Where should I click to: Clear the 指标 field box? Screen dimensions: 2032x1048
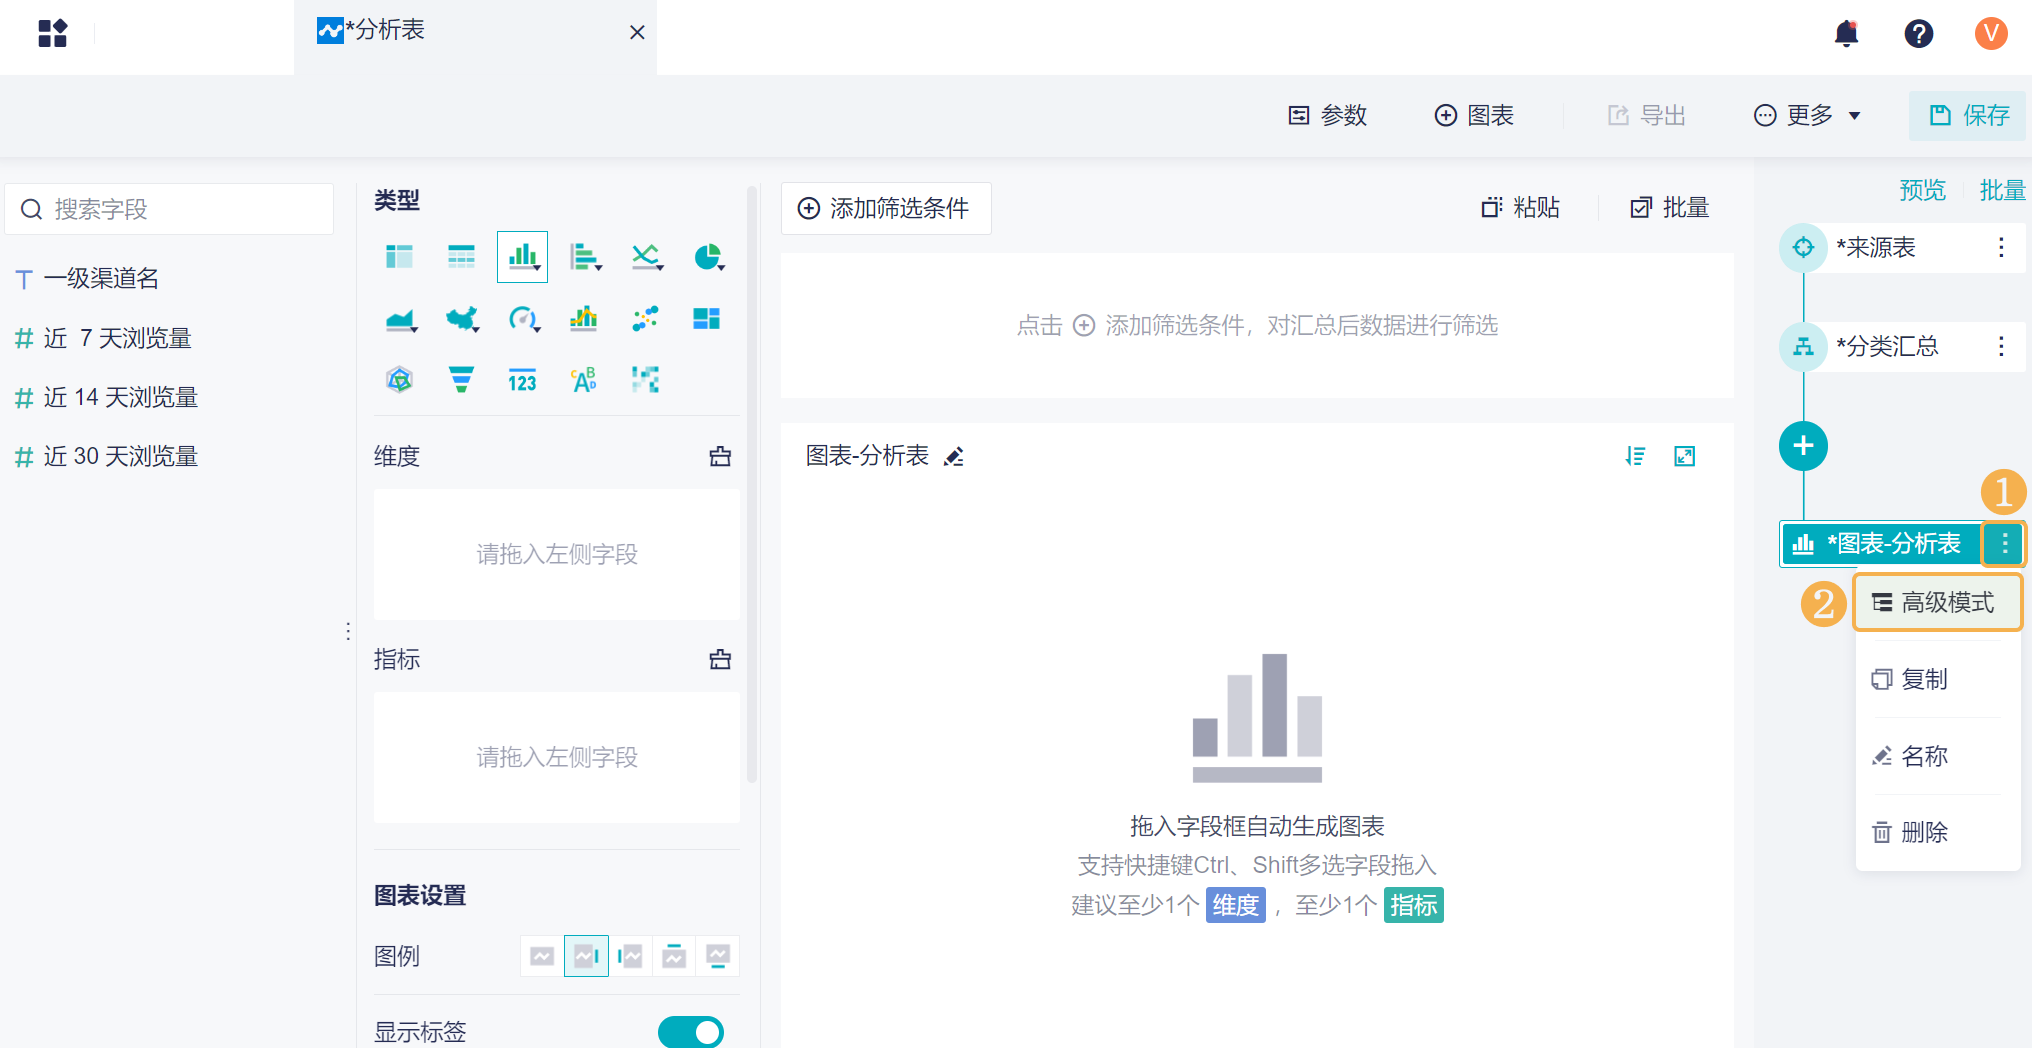[720, 660]
